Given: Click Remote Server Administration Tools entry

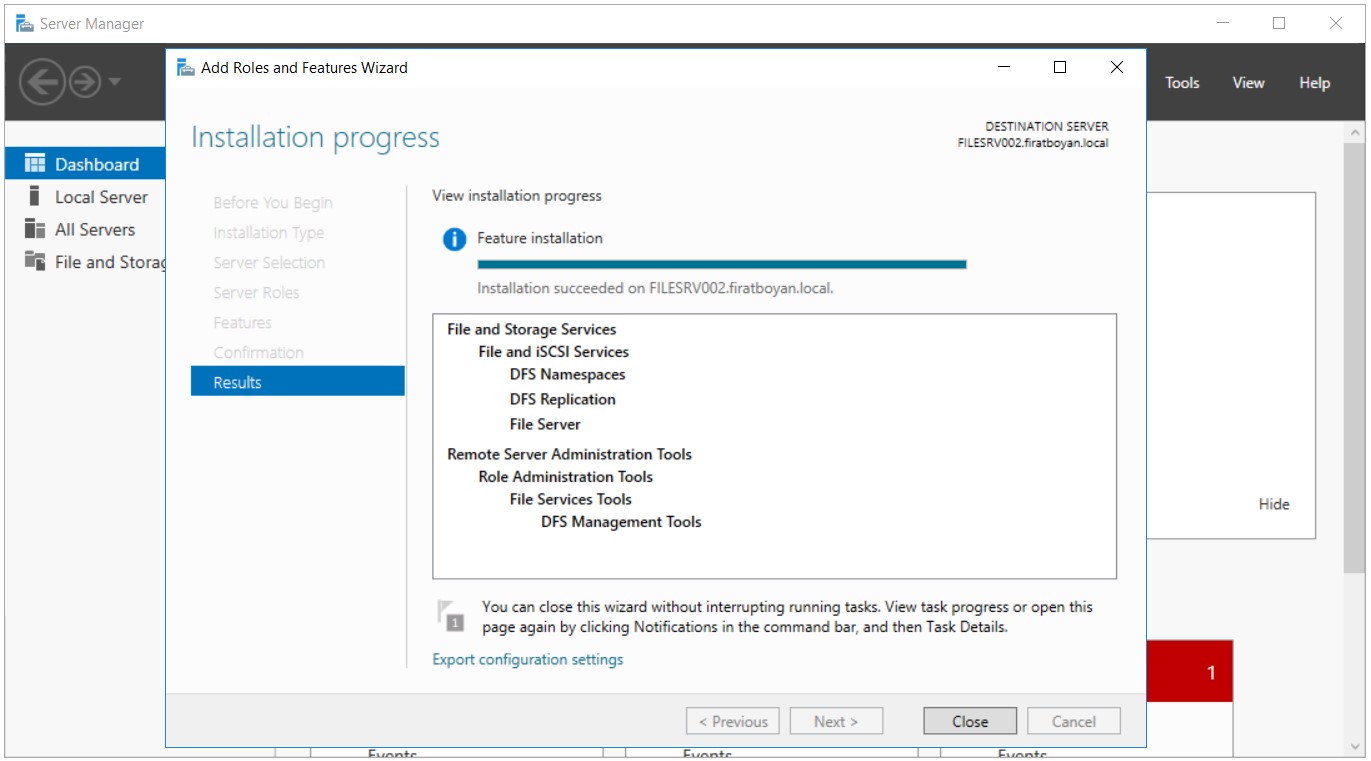Looking at the screenshot, I should tap(570, 454).
